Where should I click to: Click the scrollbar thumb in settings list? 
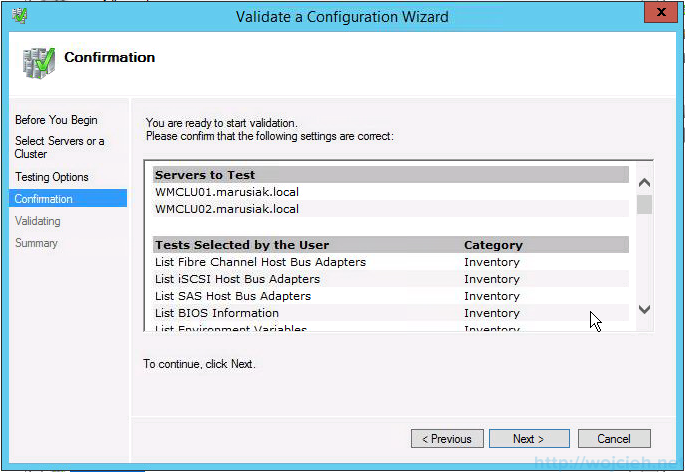[644, 204]
